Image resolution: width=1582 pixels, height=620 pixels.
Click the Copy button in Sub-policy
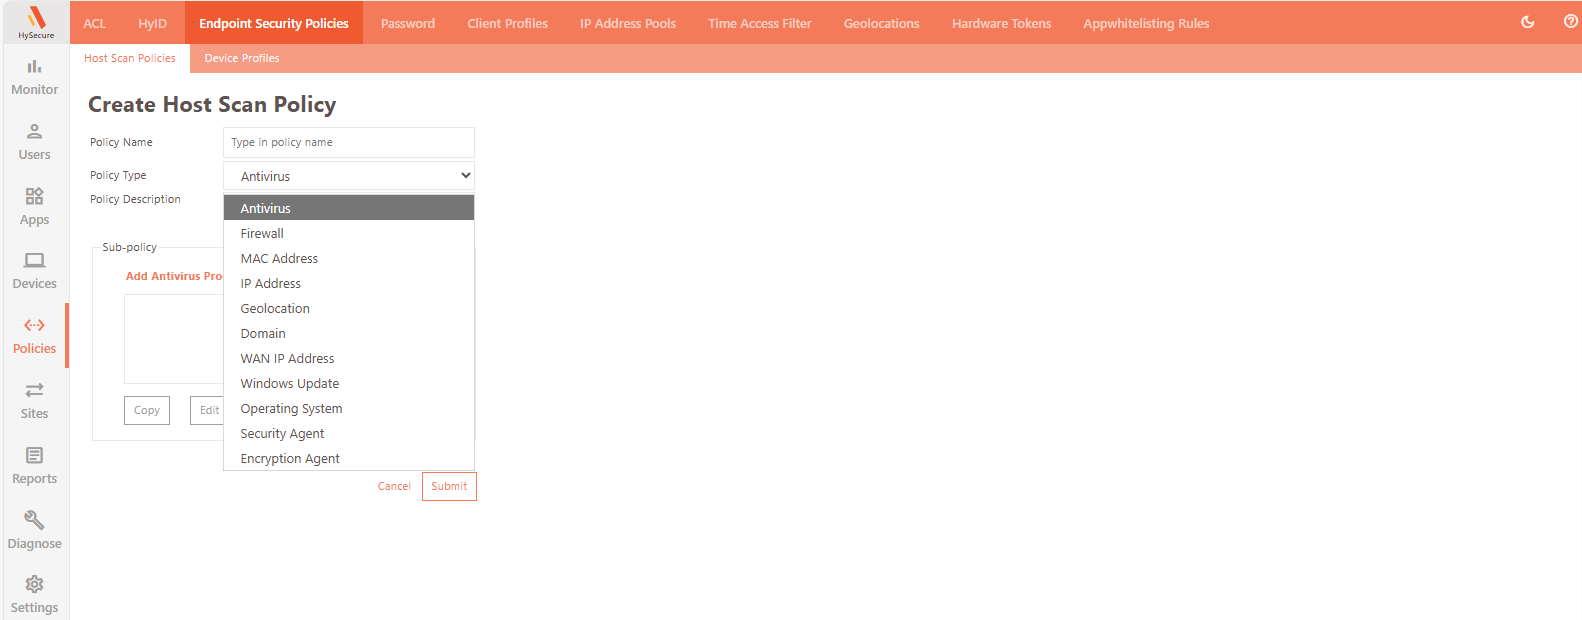pyautogui.click(x=147, y=410)
